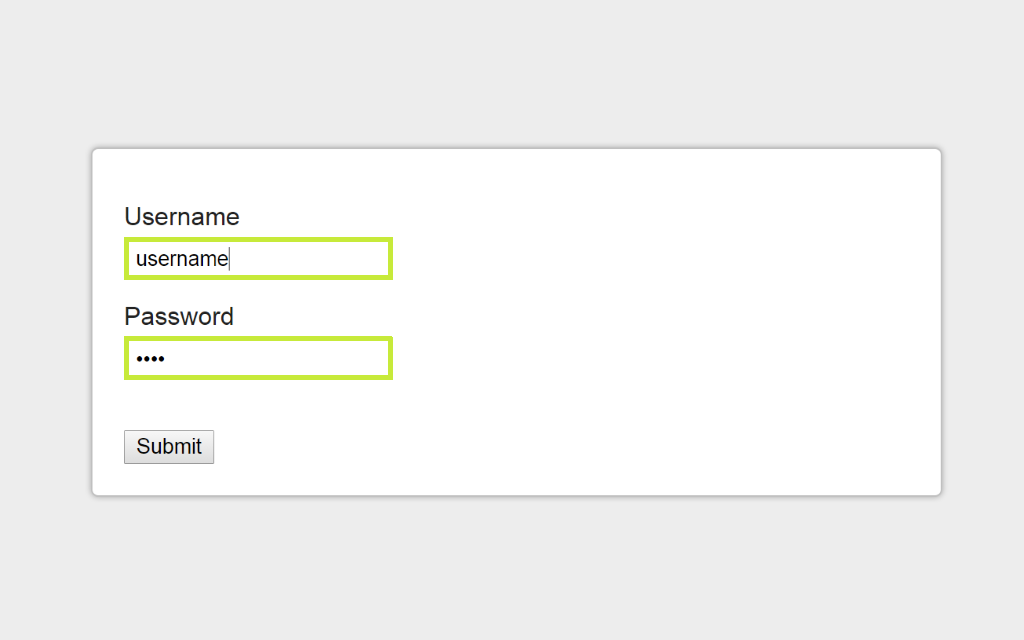Click the Submit button
This screenshot has width=1024, height=640.
click(168, 447)
